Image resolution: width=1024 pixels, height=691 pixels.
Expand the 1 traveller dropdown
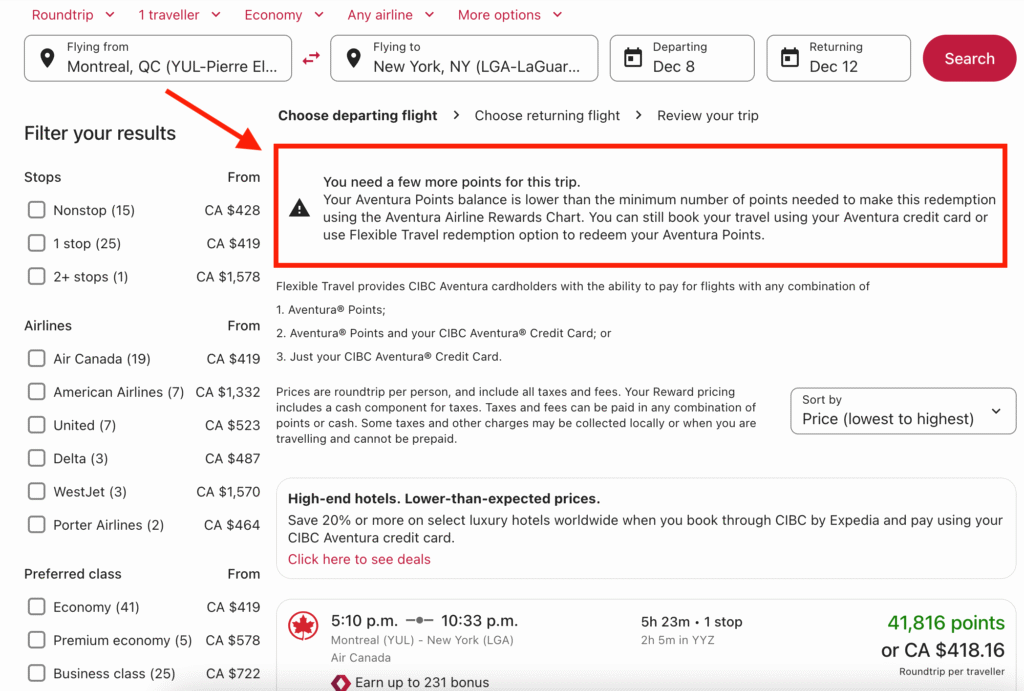tap(181, 15)
